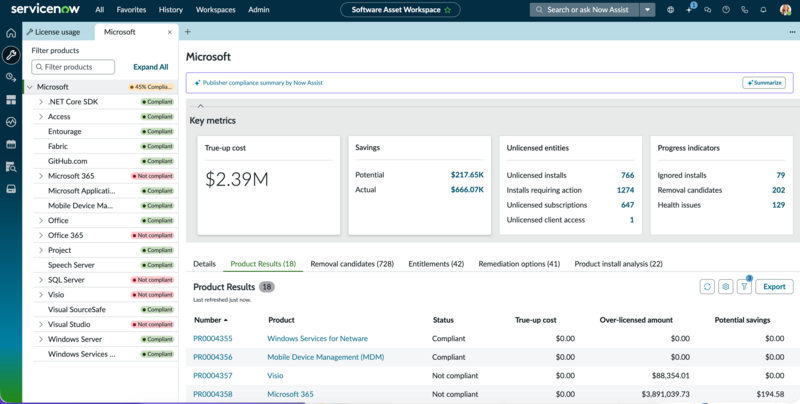800x404 pixels.
Task: Open the All menu
Action: pyautogui.click(x=100, y=10)
